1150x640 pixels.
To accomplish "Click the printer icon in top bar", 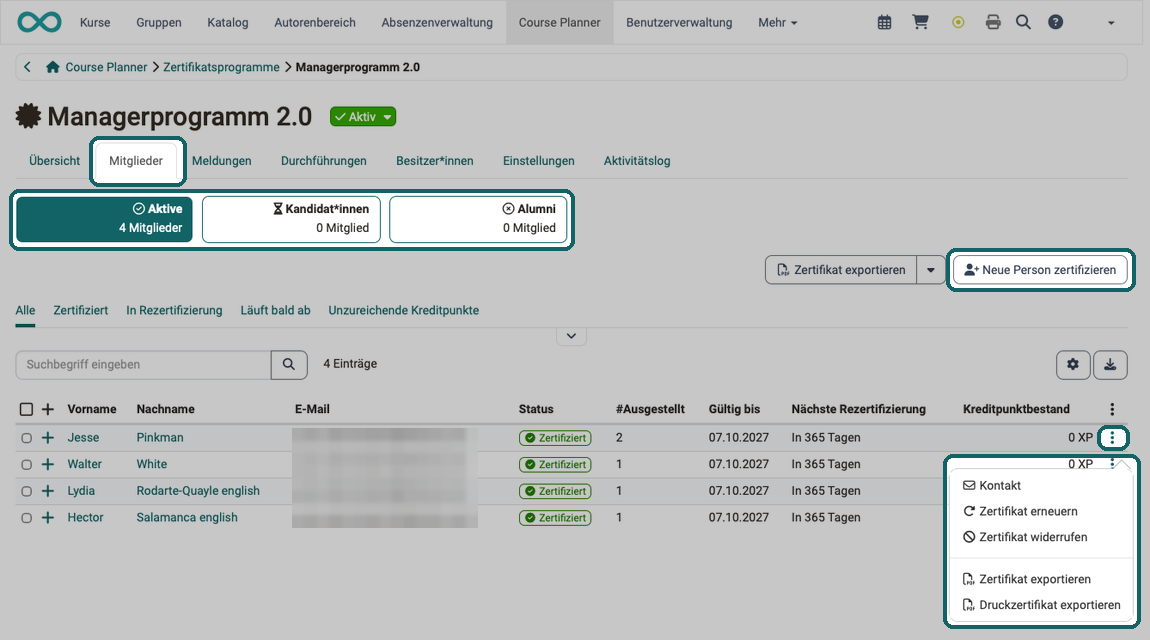I will 993,23.
